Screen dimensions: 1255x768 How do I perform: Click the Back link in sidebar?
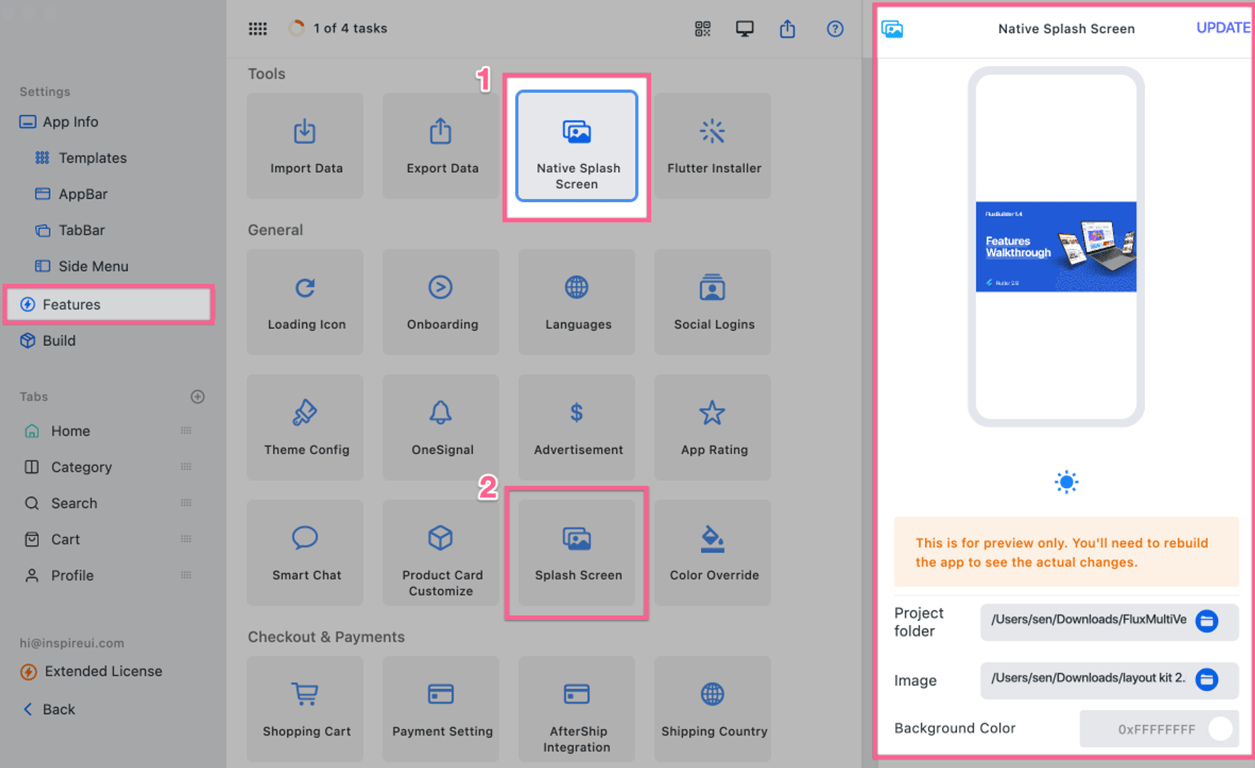(x=49, y=709)
